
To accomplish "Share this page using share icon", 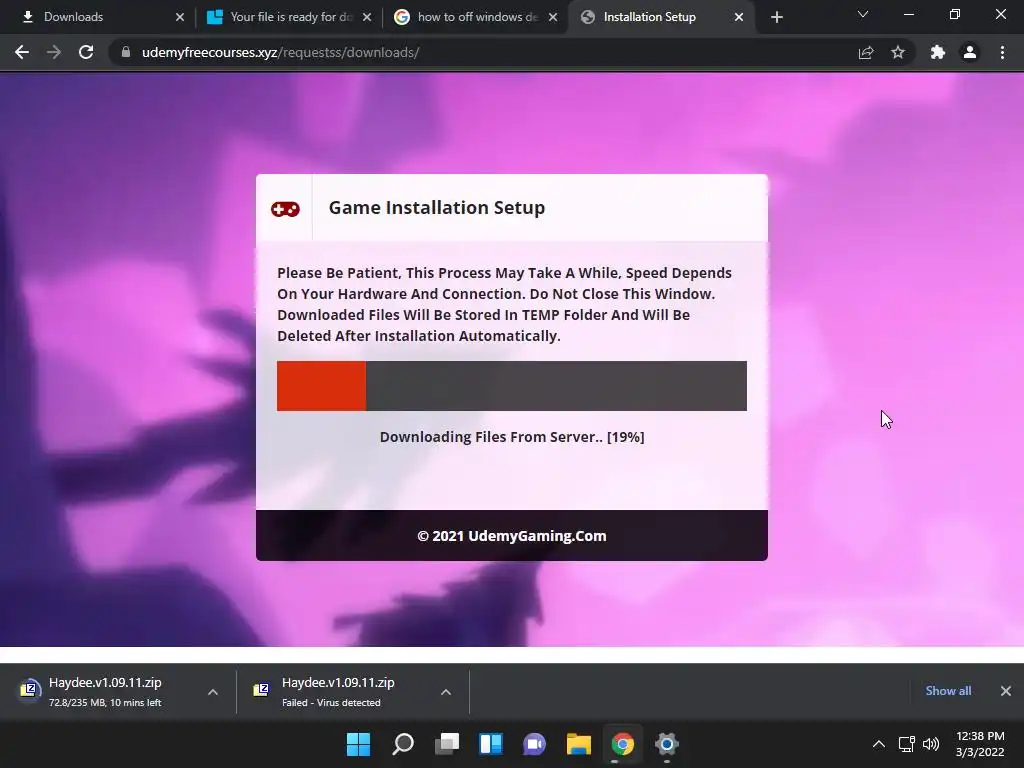I will tap(866, 52).
